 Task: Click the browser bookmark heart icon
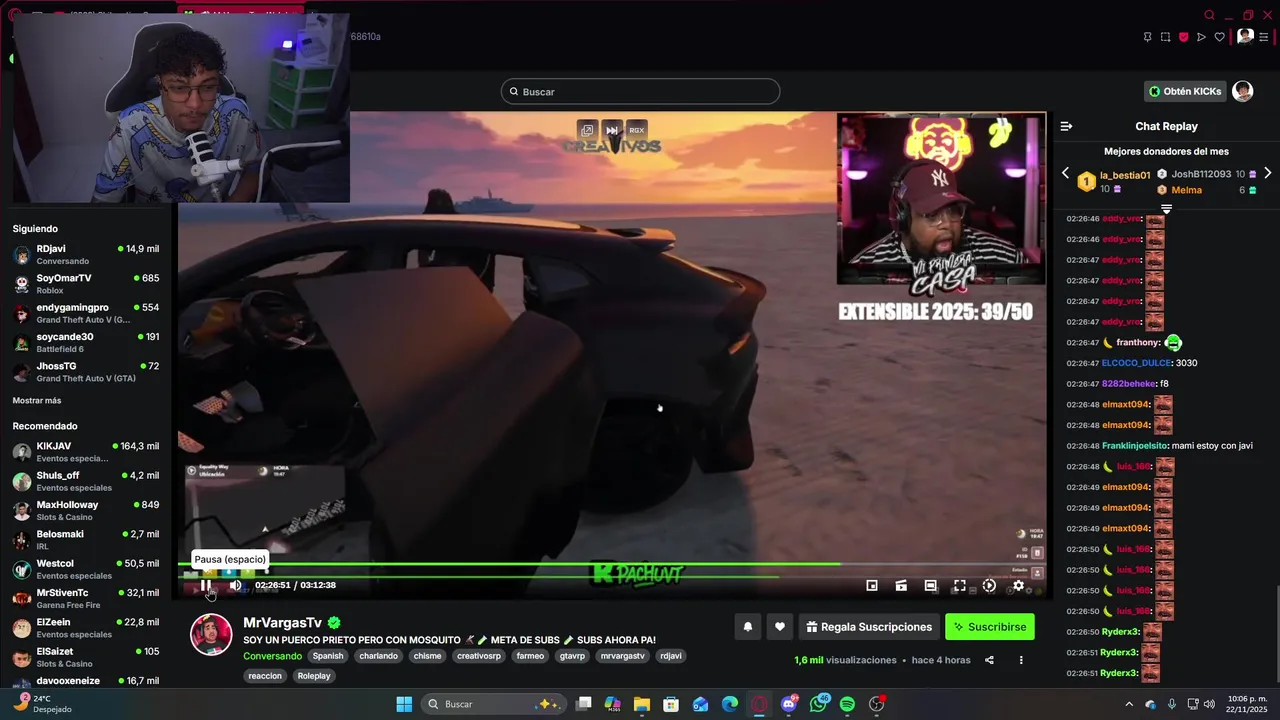click(x=1219, y=37)
